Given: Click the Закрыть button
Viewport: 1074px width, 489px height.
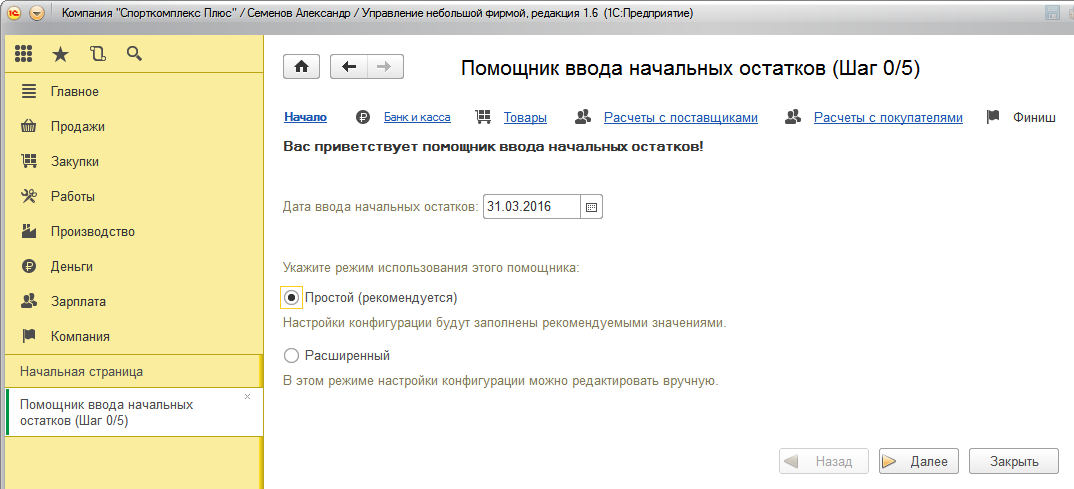Looking at the screenshot, I should coord(1014,462).
